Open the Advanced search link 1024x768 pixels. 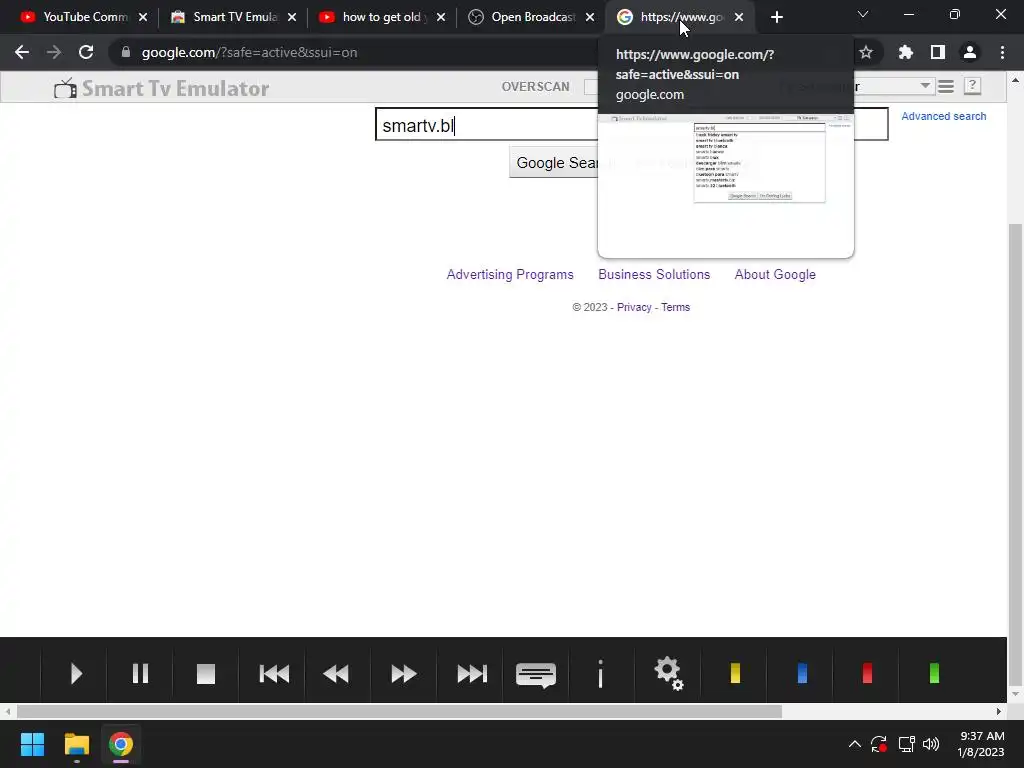pyautogui.click(x=944, y=116)
